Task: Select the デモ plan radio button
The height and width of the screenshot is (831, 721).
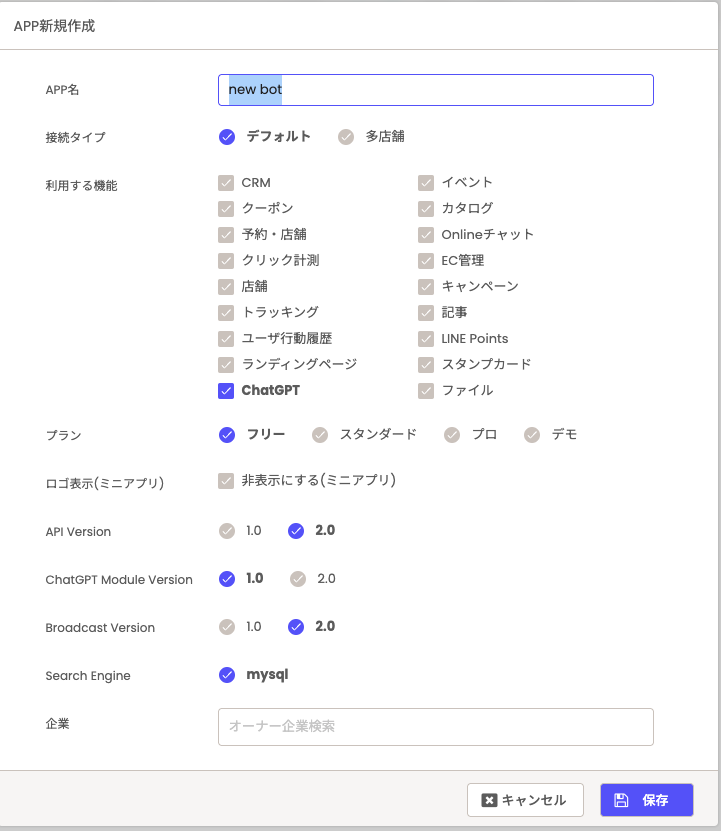Action: click(532, 435)
